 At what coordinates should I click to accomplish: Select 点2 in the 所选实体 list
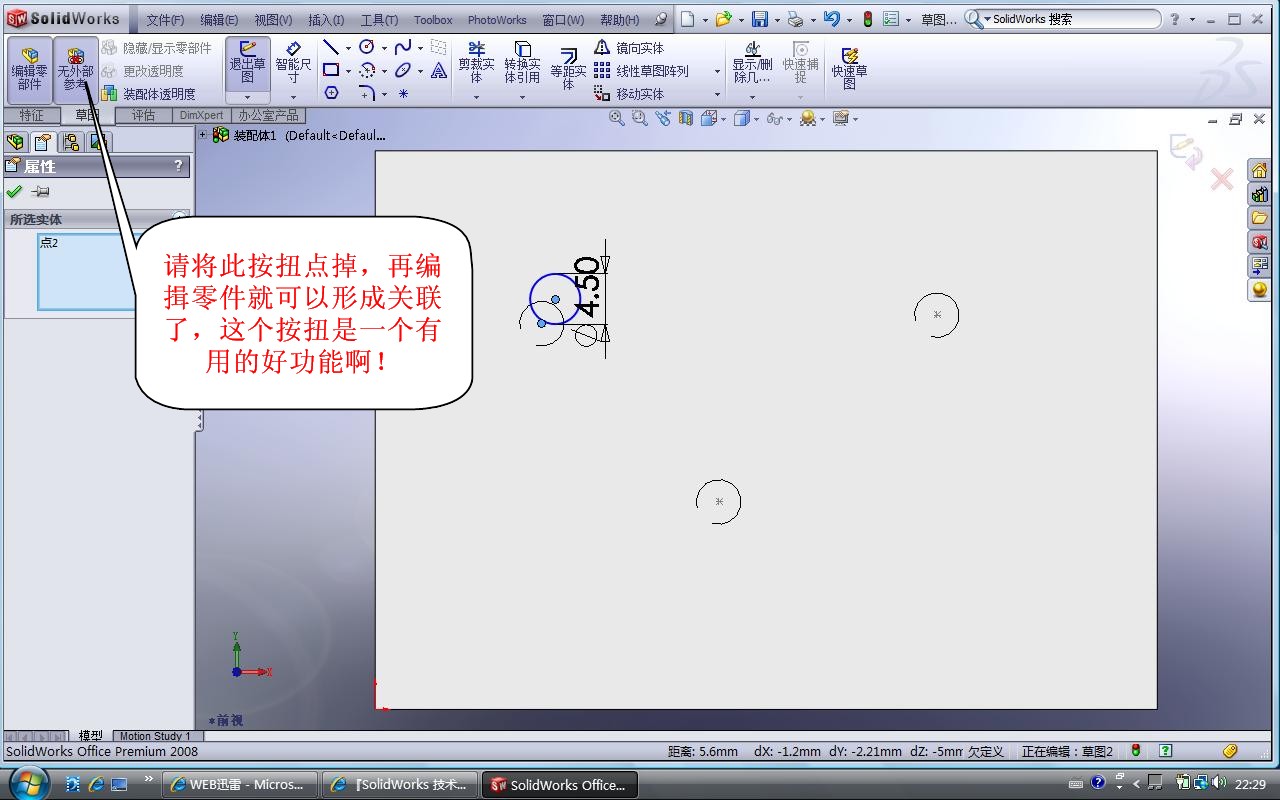49,243
